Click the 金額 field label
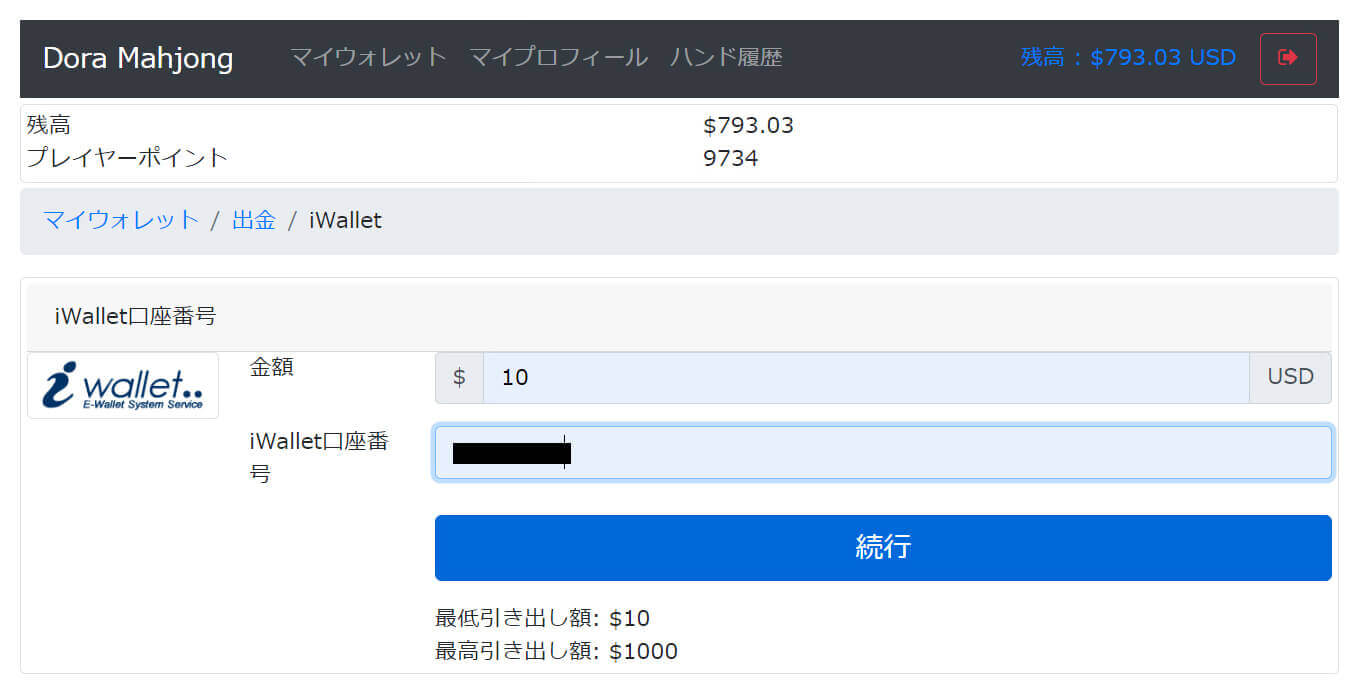 271,367
